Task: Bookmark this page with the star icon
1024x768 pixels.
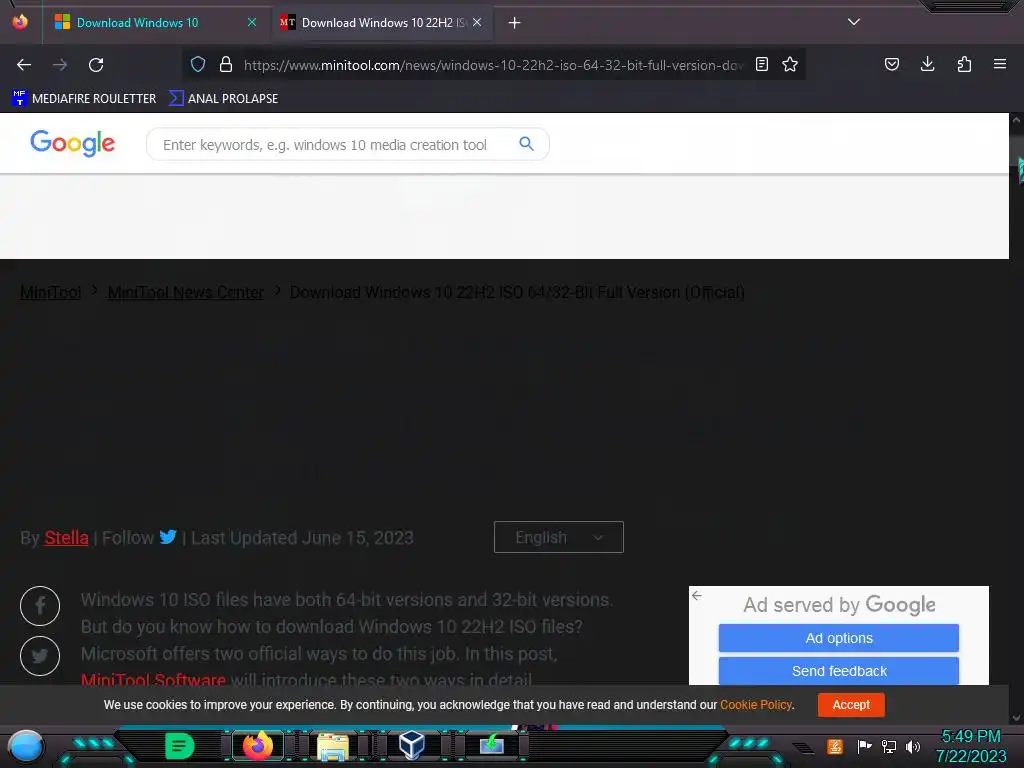Action: coord(790,64)
